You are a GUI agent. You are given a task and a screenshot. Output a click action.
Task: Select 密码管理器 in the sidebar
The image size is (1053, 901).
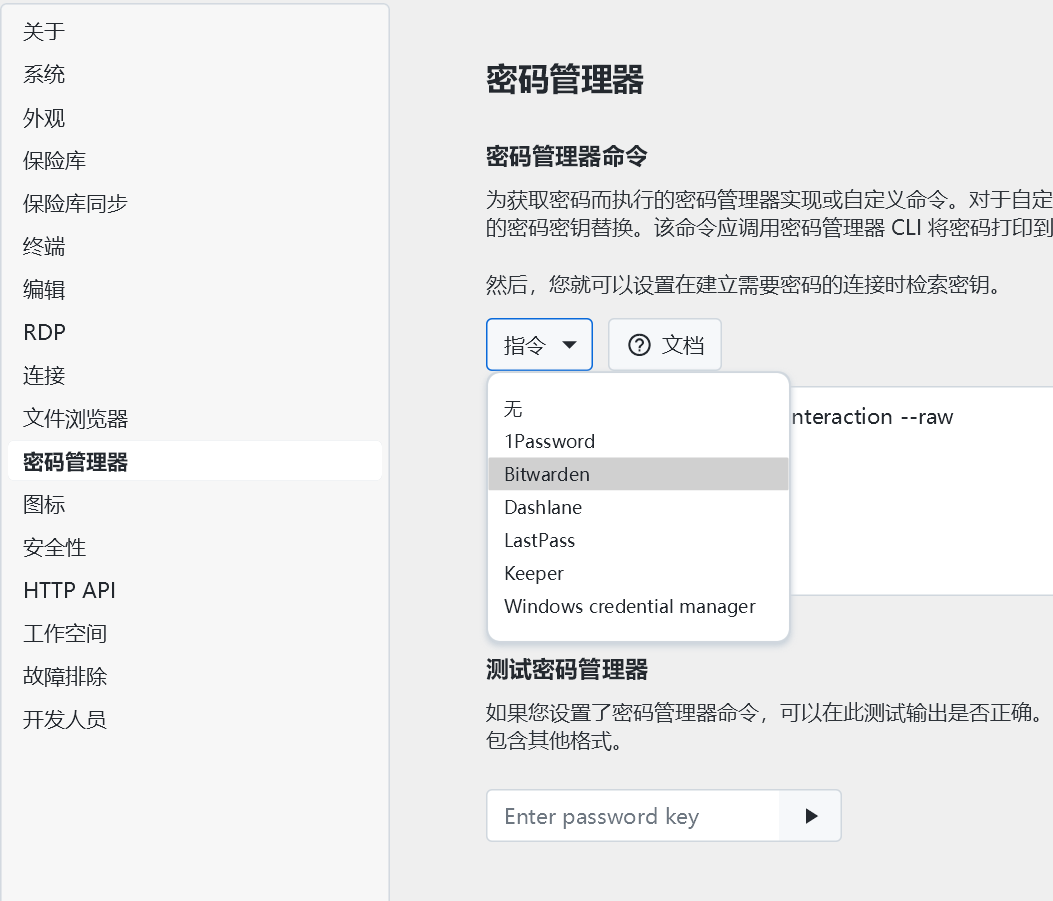click(195, 461)
